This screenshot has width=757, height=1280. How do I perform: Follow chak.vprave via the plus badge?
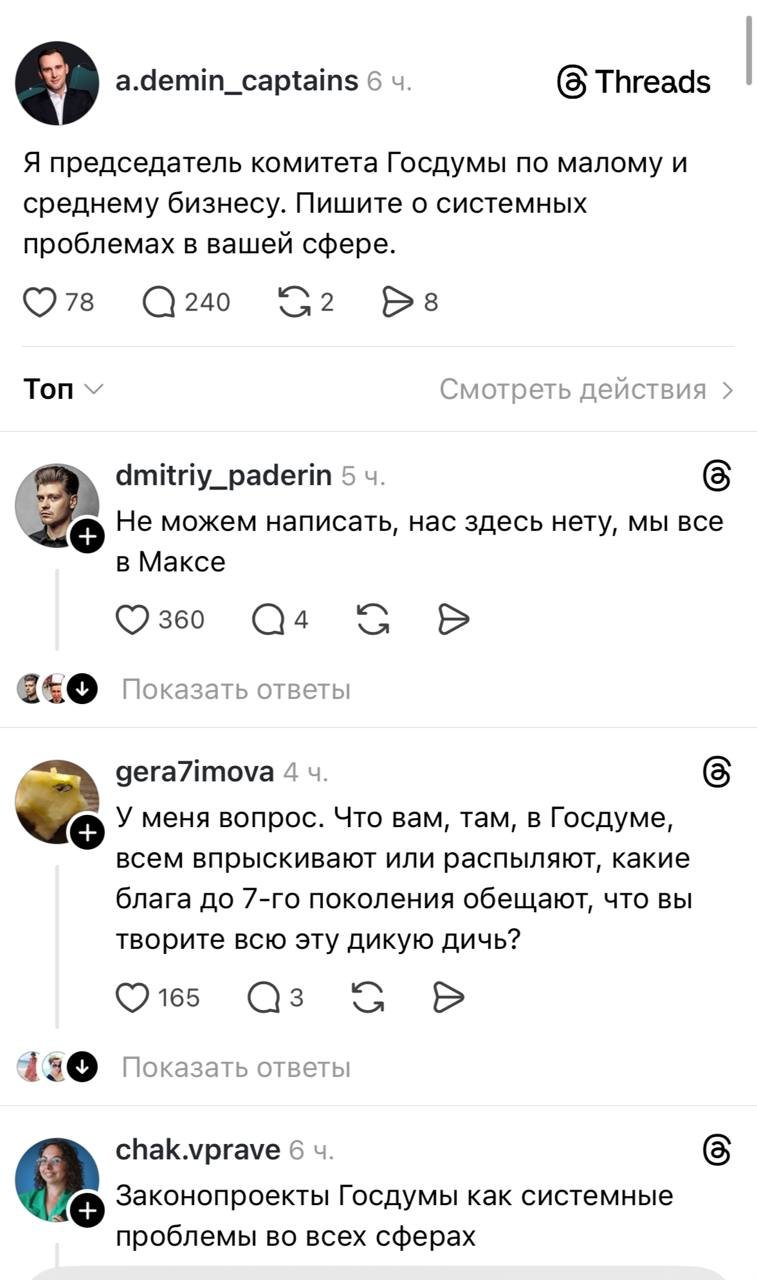88,1211
